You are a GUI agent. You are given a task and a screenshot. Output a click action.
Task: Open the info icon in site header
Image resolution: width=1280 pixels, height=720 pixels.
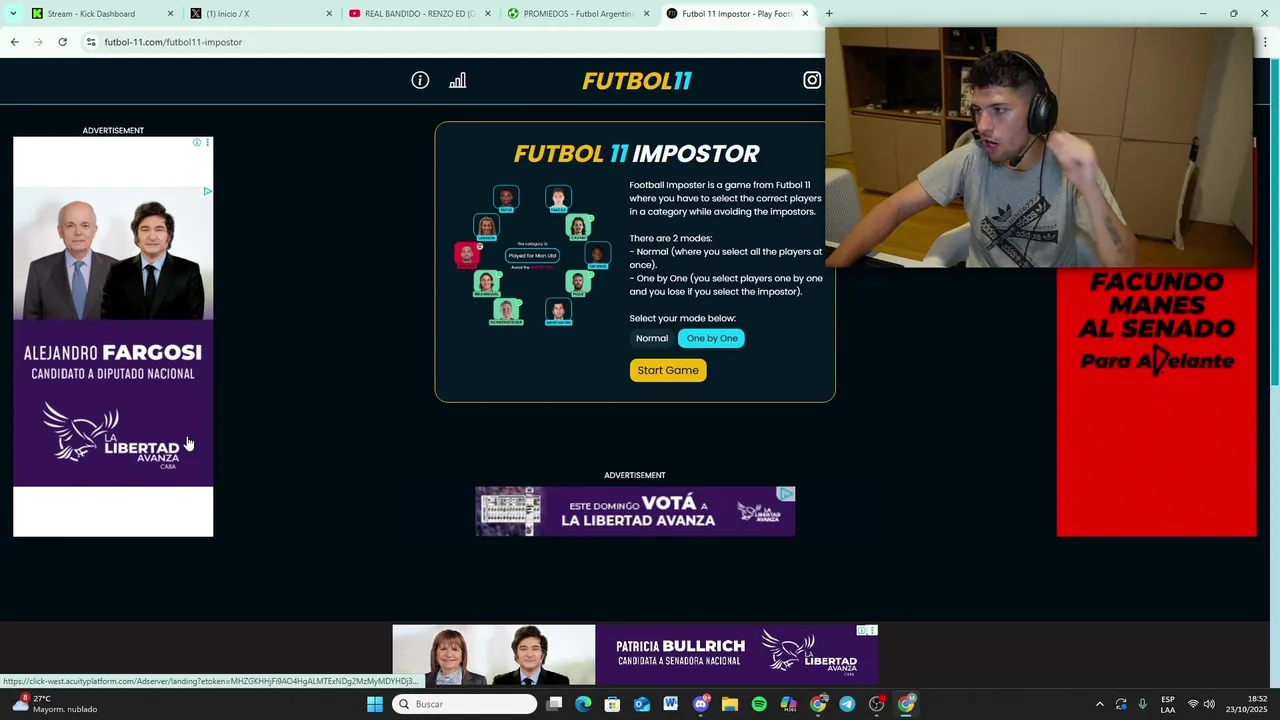[x=420, y=80]
